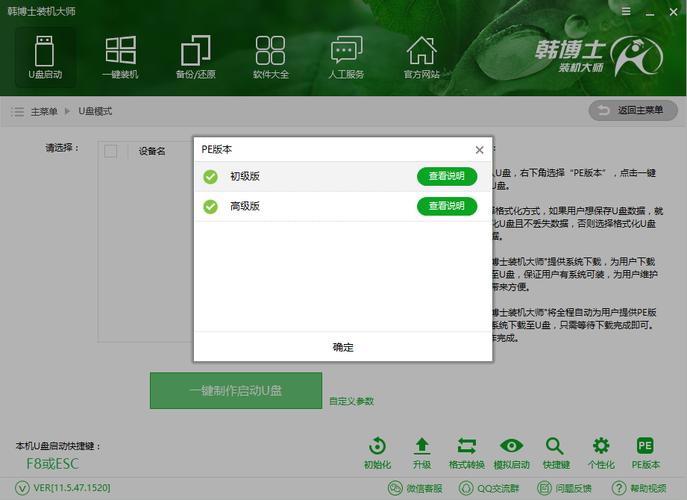Open the 个性化 gear icon
The image size is (687, 500).
[601, 453]
